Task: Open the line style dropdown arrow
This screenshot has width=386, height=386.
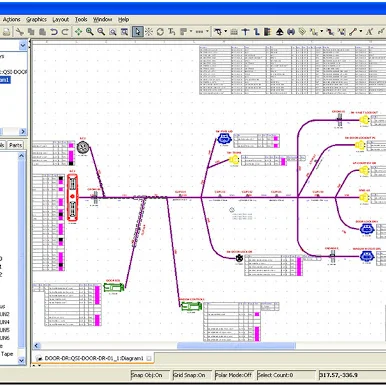Action: pos(207,32)
